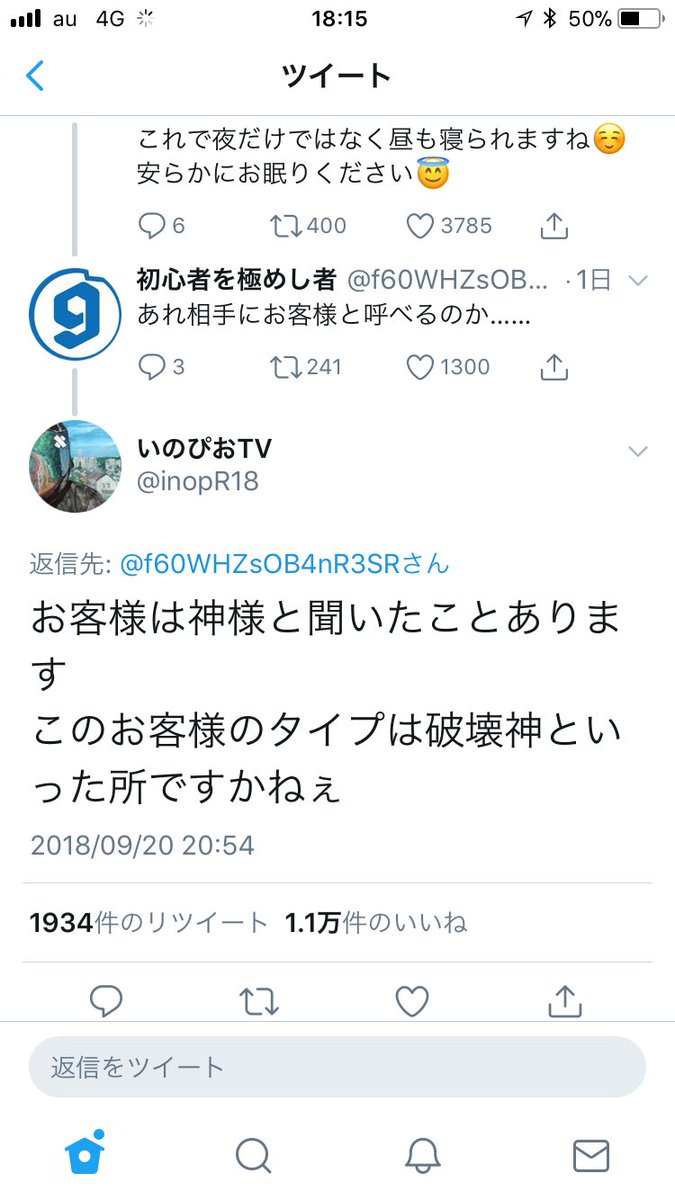675x1200 pixels.
Task: Open share options for 初心者を極めし者 tweet
Action: (554, 368)
